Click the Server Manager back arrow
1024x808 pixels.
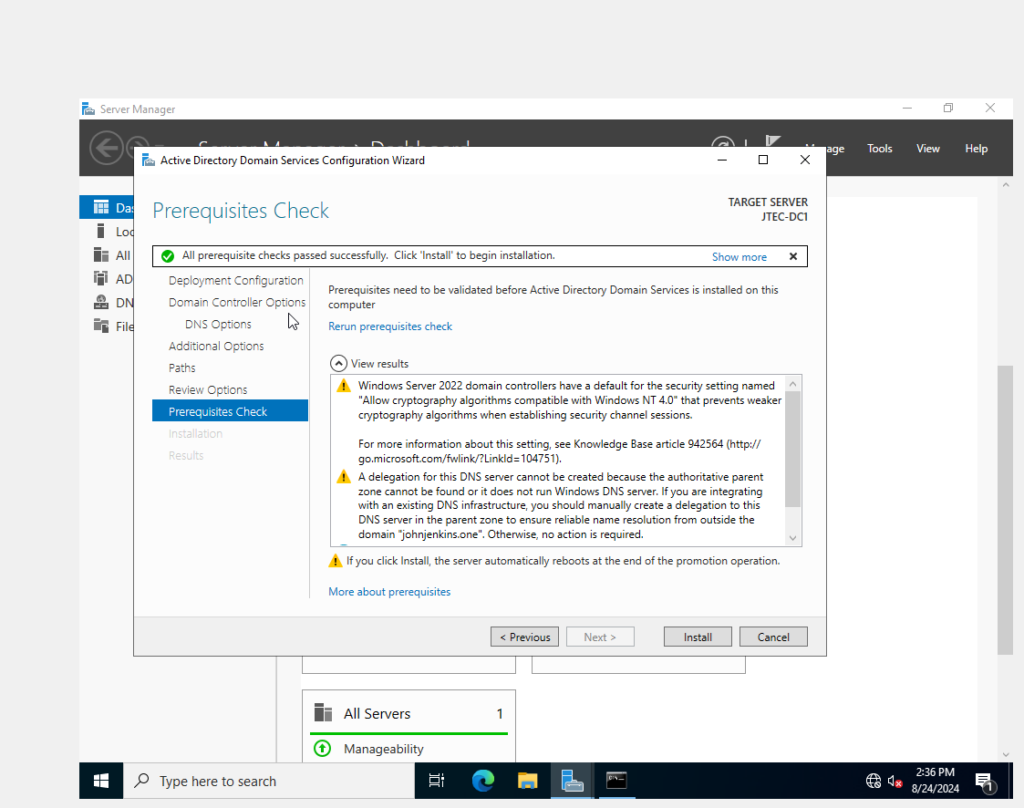(106, 148)
